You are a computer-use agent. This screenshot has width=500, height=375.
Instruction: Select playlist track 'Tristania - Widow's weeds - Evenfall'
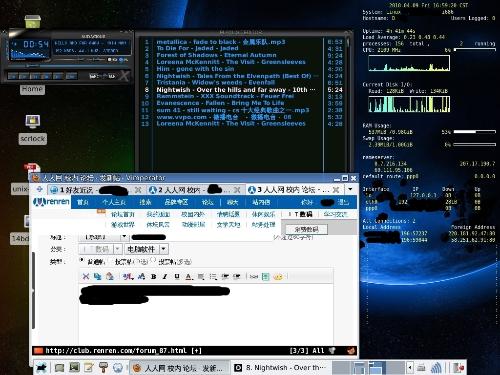point(216,82)
